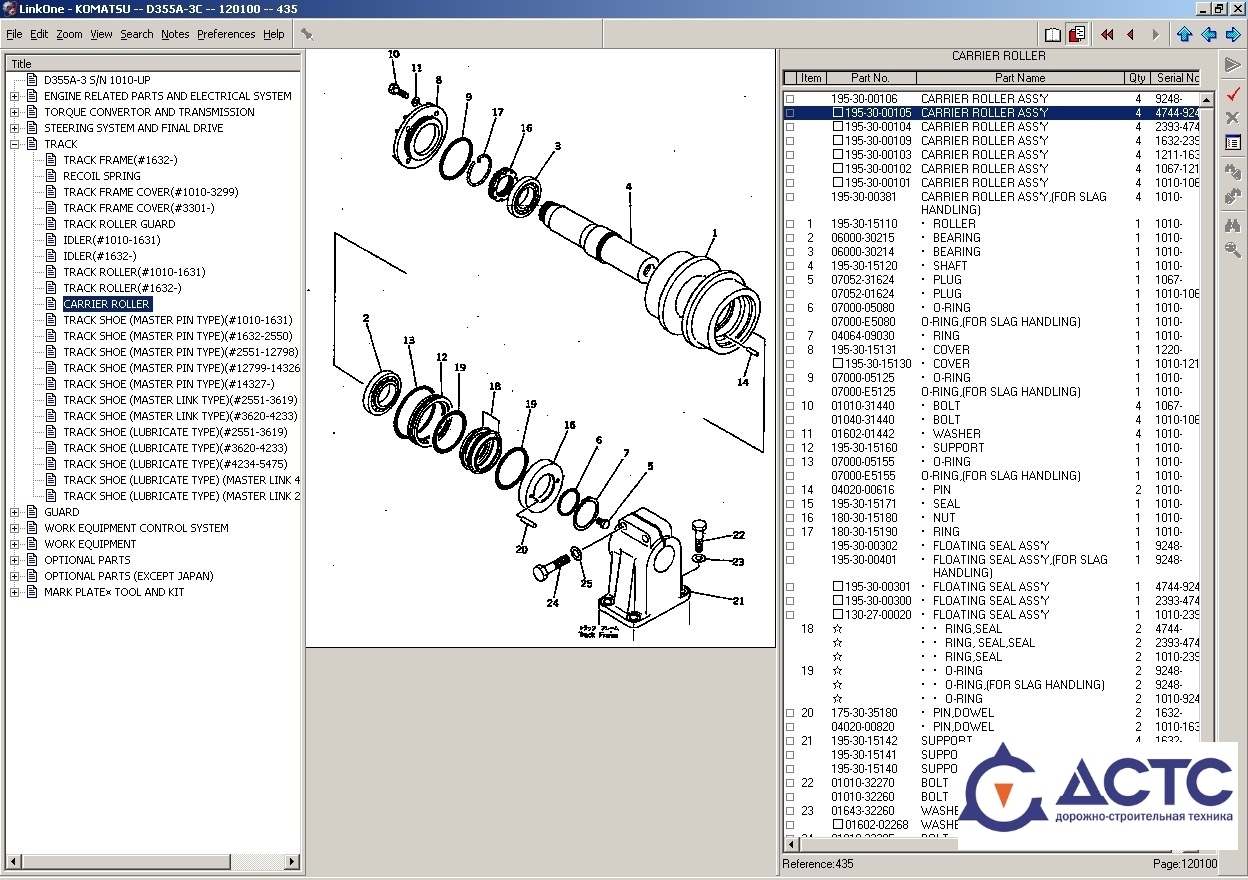Viewport: 1248px width, 880px height.
Task: Click right arrow of tree horizontal scrollbar
Action: (292, 861)
